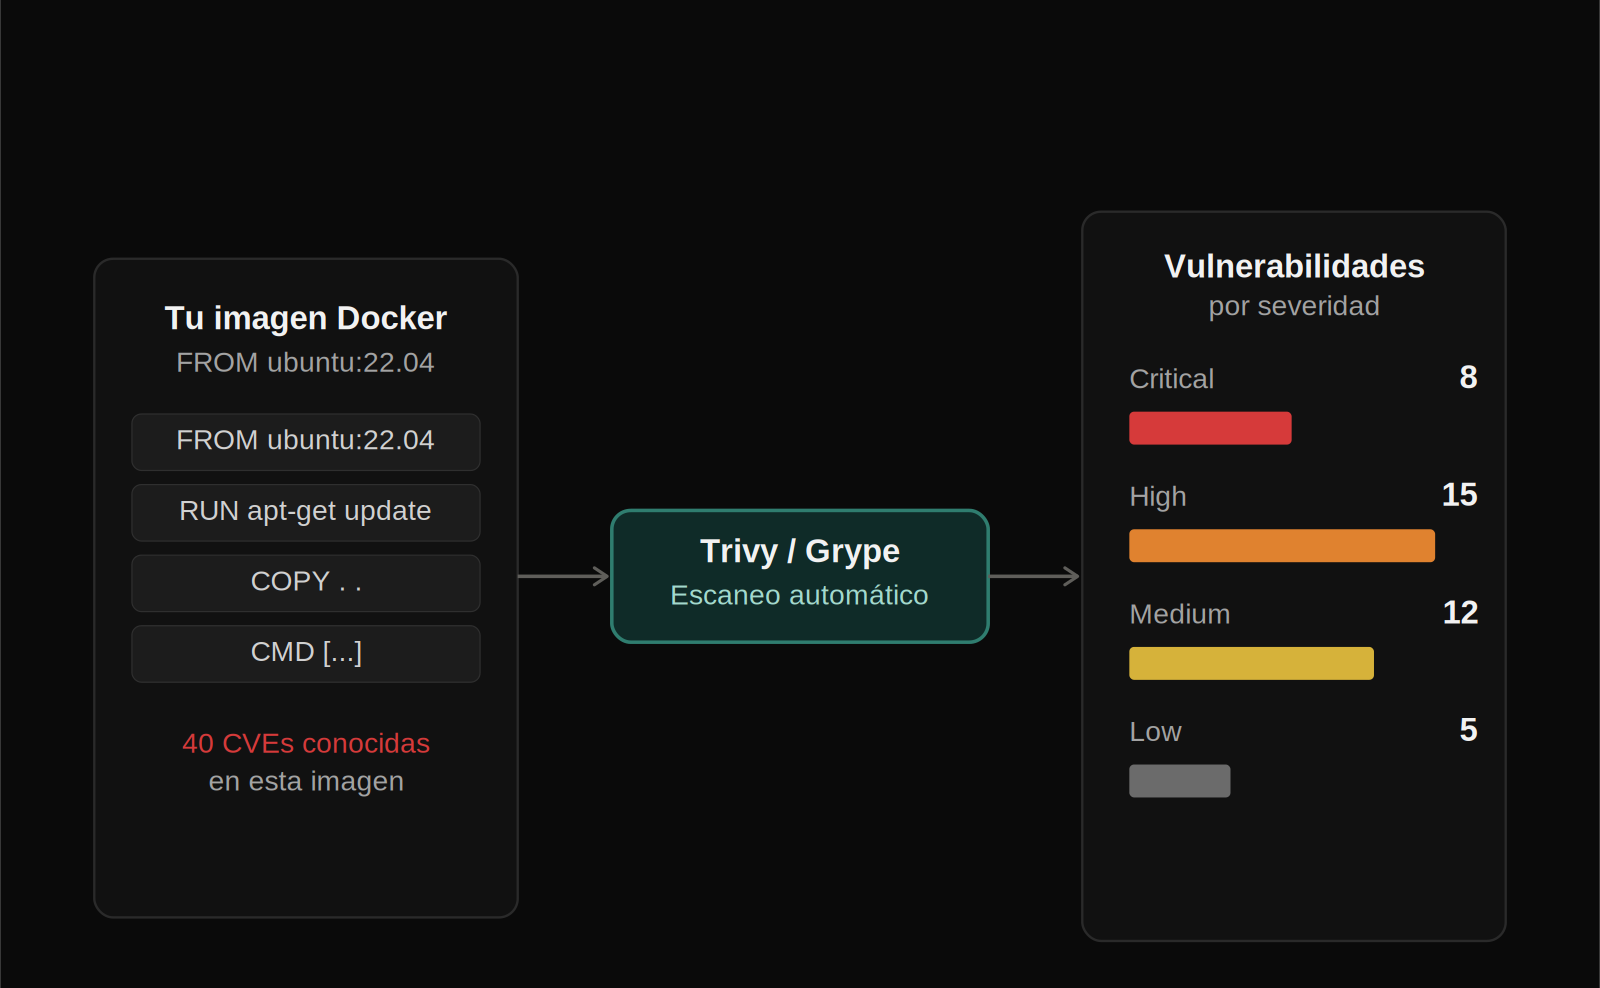The height and width of the screenshot is (988, 1600).
Task: Click the 'Low' severity label
Action: pos(1155,732)
